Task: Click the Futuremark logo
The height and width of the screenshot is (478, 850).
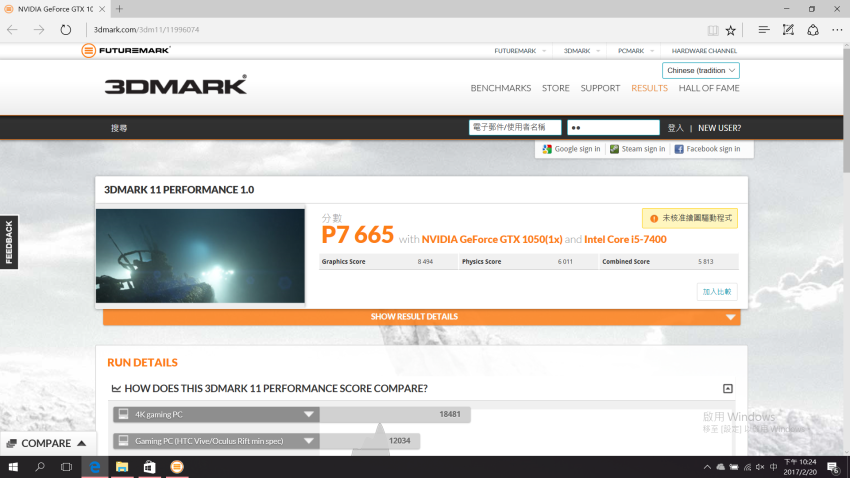Action: click(126, 50)
